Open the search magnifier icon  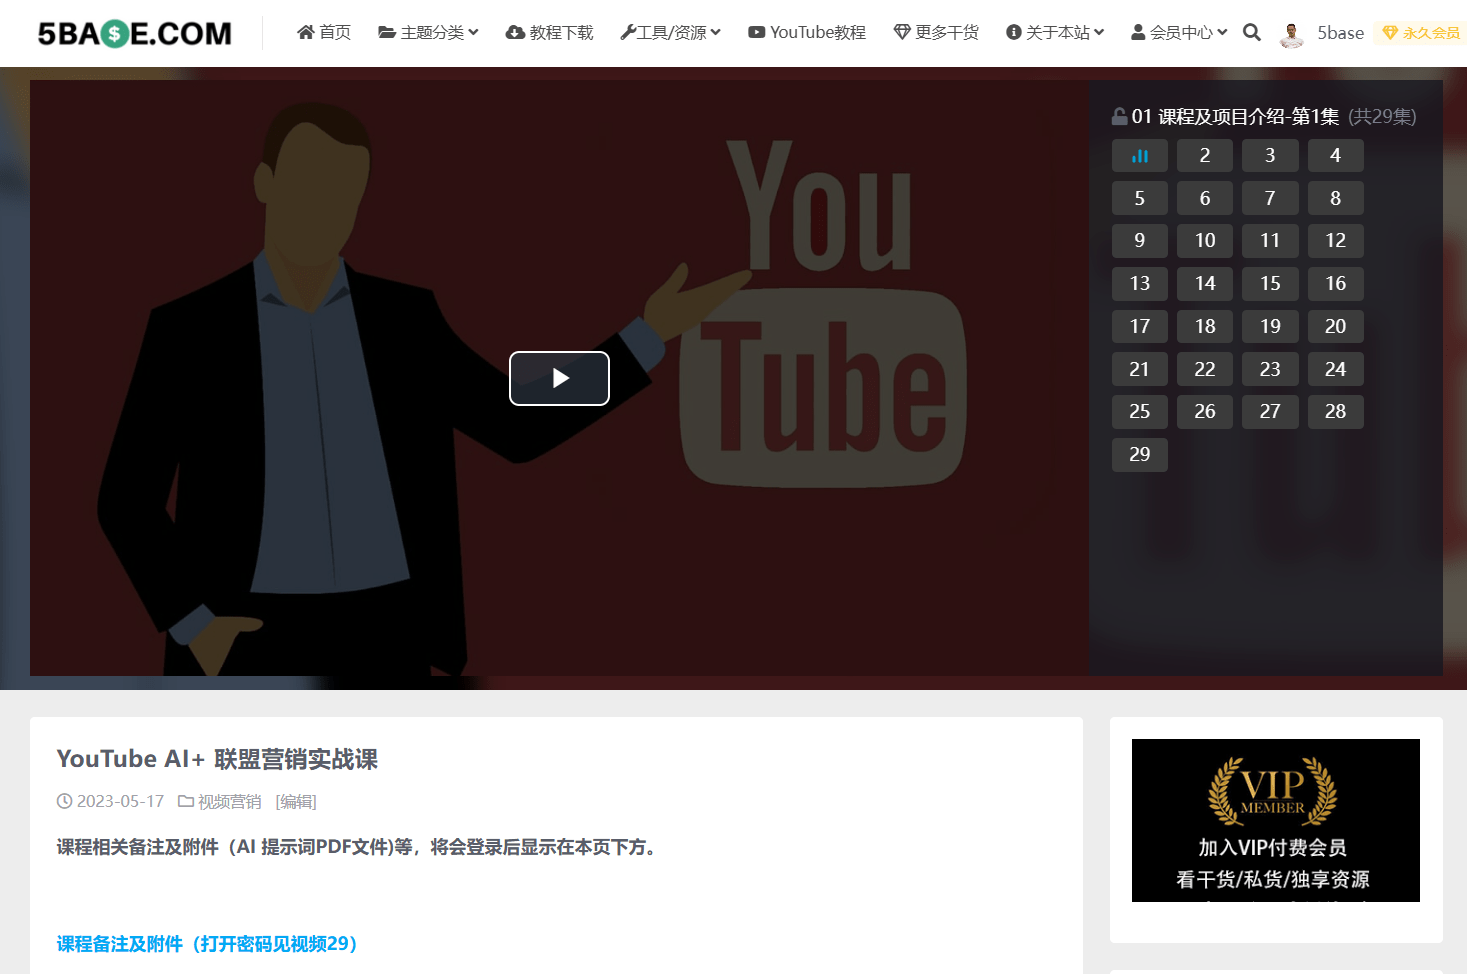1252,32
